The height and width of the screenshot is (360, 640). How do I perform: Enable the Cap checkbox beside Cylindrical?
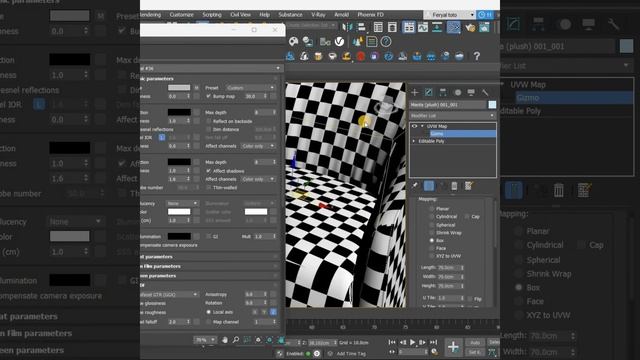coord(467,216)
